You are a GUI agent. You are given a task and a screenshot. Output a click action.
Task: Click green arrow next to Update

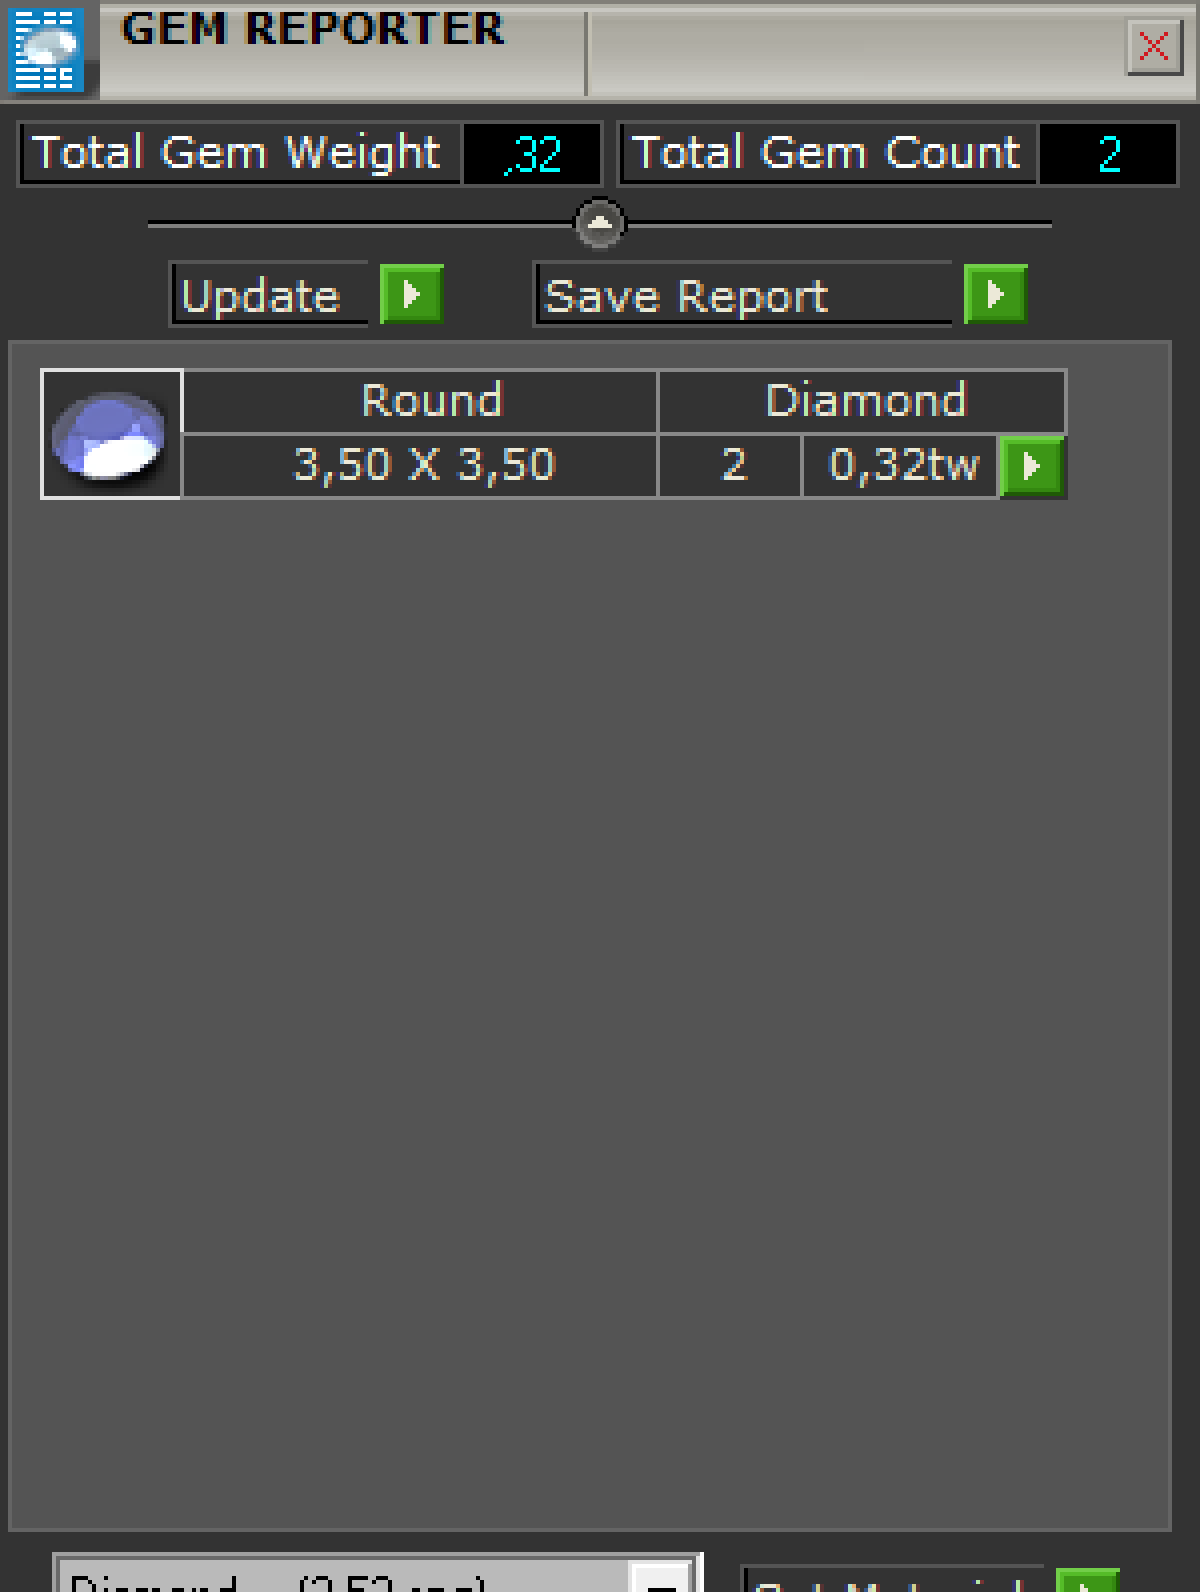411,294
